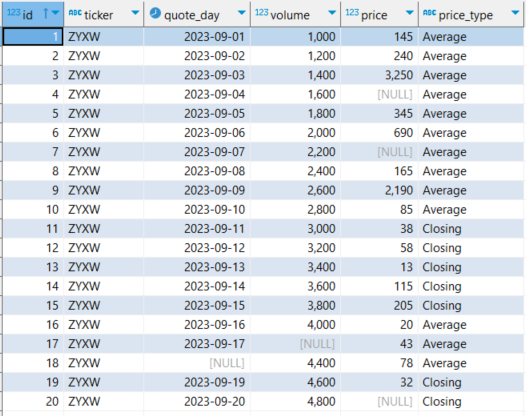Open the price_type column filter dropdown
This screenshot has width=526, height=416.
[515, 13]
